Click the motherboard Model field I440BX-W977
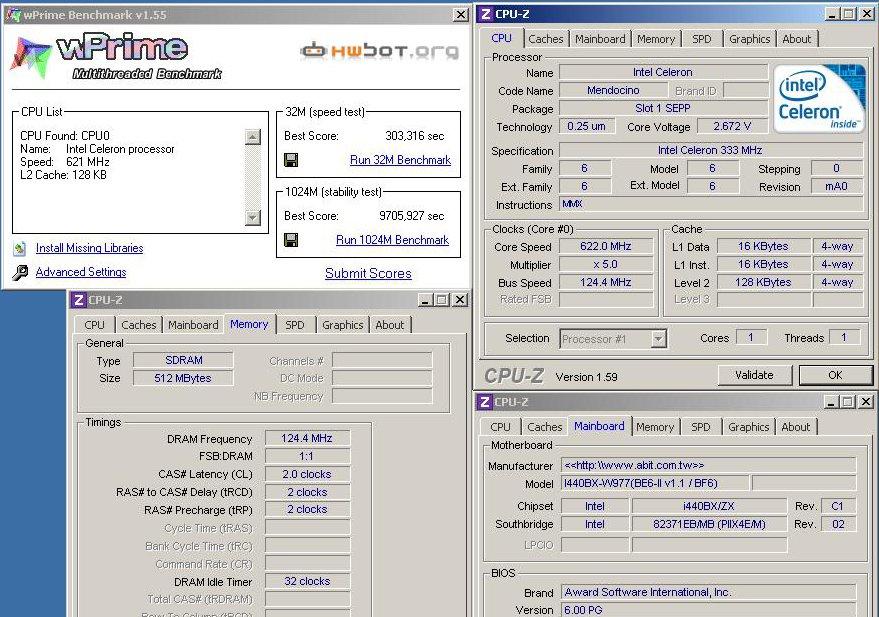 pyautogui.click(x=655, y=483)
